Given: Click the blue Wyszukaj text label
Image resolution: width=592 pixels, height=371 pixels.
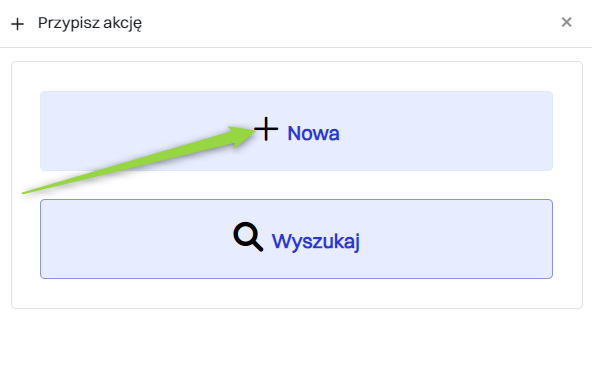Looking at the screenshot, I should point(316,241).
